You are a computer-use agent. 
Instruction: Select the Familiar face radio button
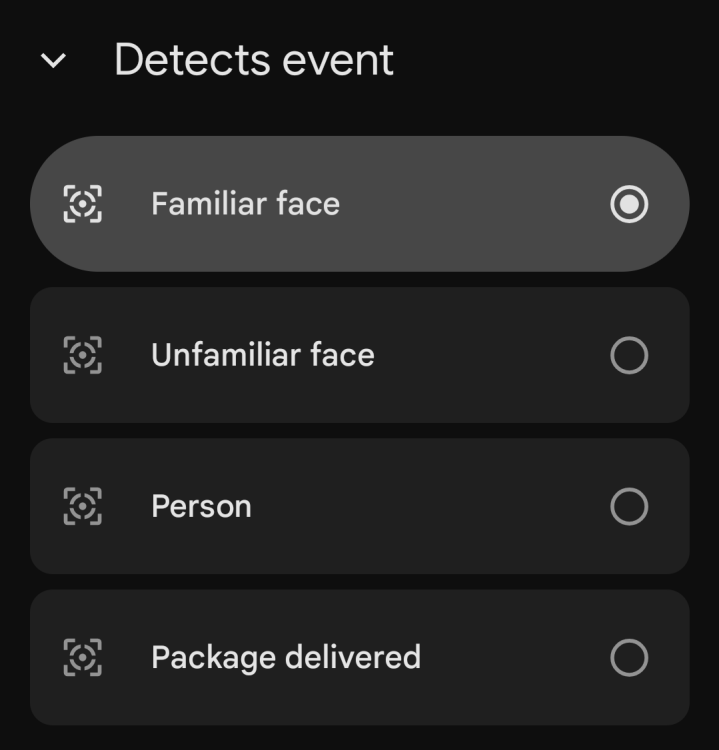[x=629, y=204]
